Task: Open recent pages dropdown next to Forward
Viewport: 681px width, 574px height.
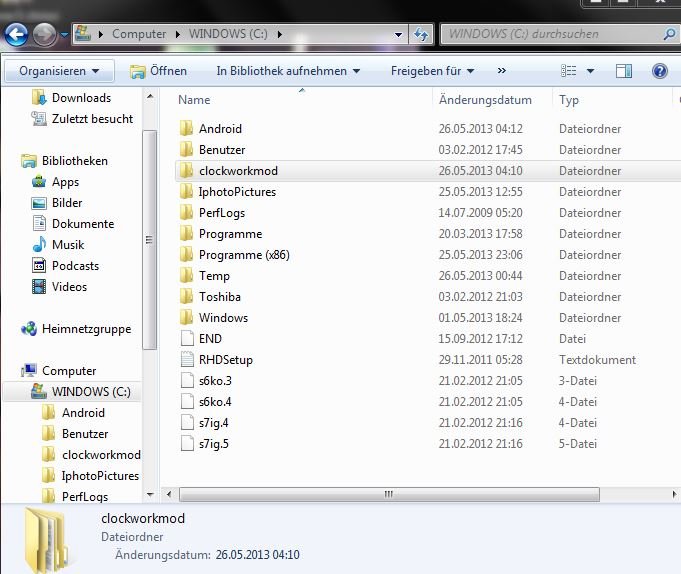Action: pyautogui.click(x=64, y=34)
